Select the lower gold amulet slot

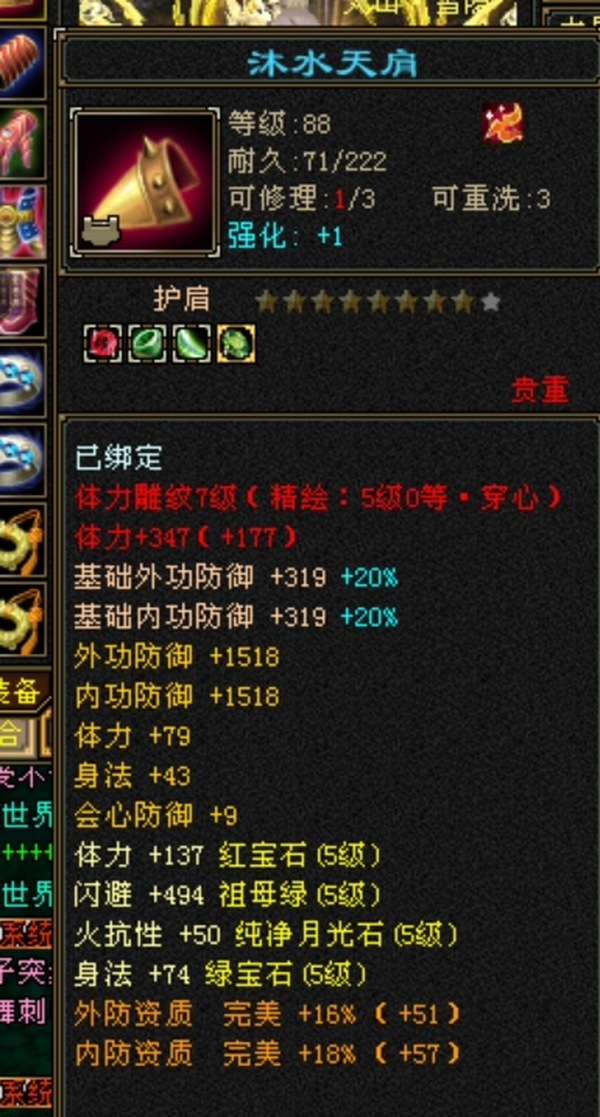point(22,619)
